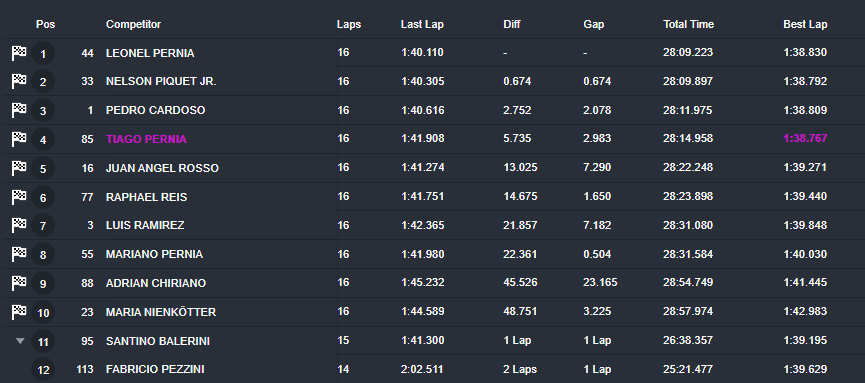Open competitor Tiago Pernia highlighted in purple
The width and height of the screenshot is (865, 383).
(146, 139)
